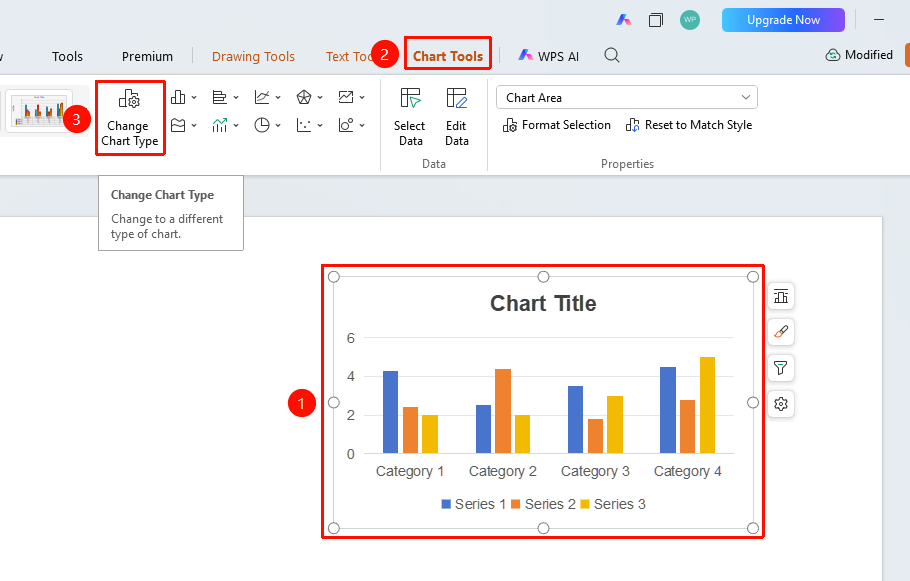This screenshot has height=581, width=910.
Task: Click the Series 2 legend entry
Action: (x=543, y=504)
